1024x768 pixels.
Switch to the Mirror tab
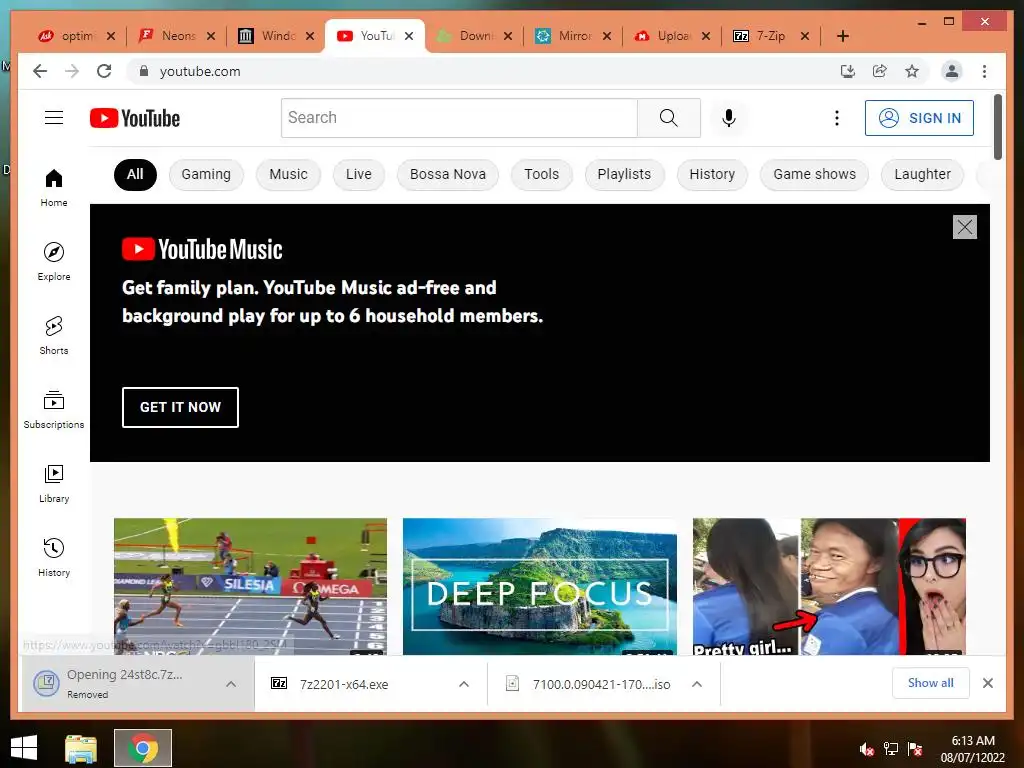(x=574, y=36)
